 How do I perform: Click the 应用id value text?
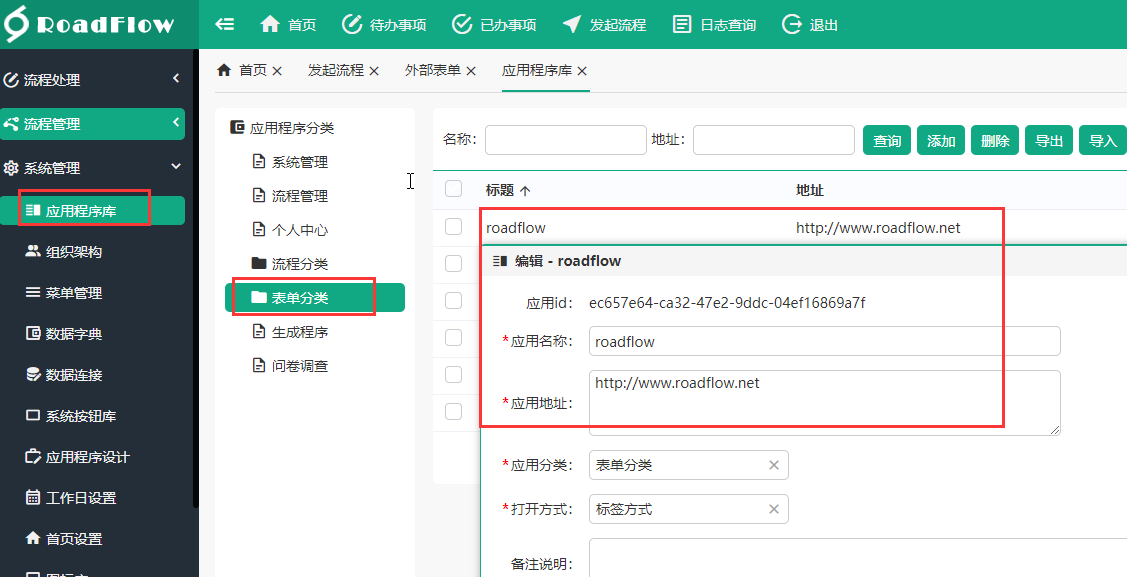[727, 303]
